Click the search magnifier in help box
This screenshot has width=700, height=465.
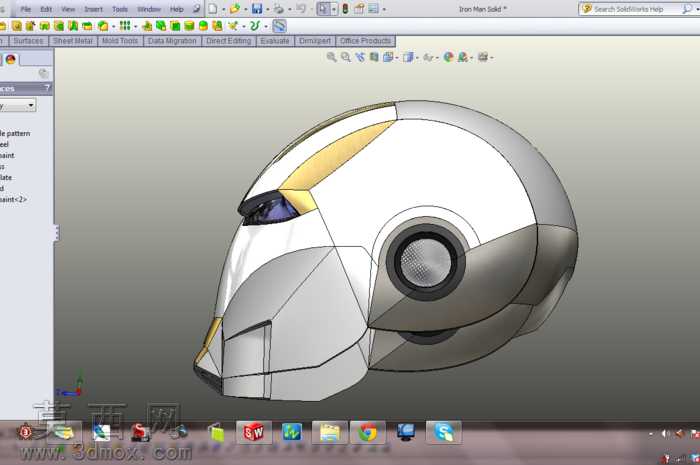687,9
